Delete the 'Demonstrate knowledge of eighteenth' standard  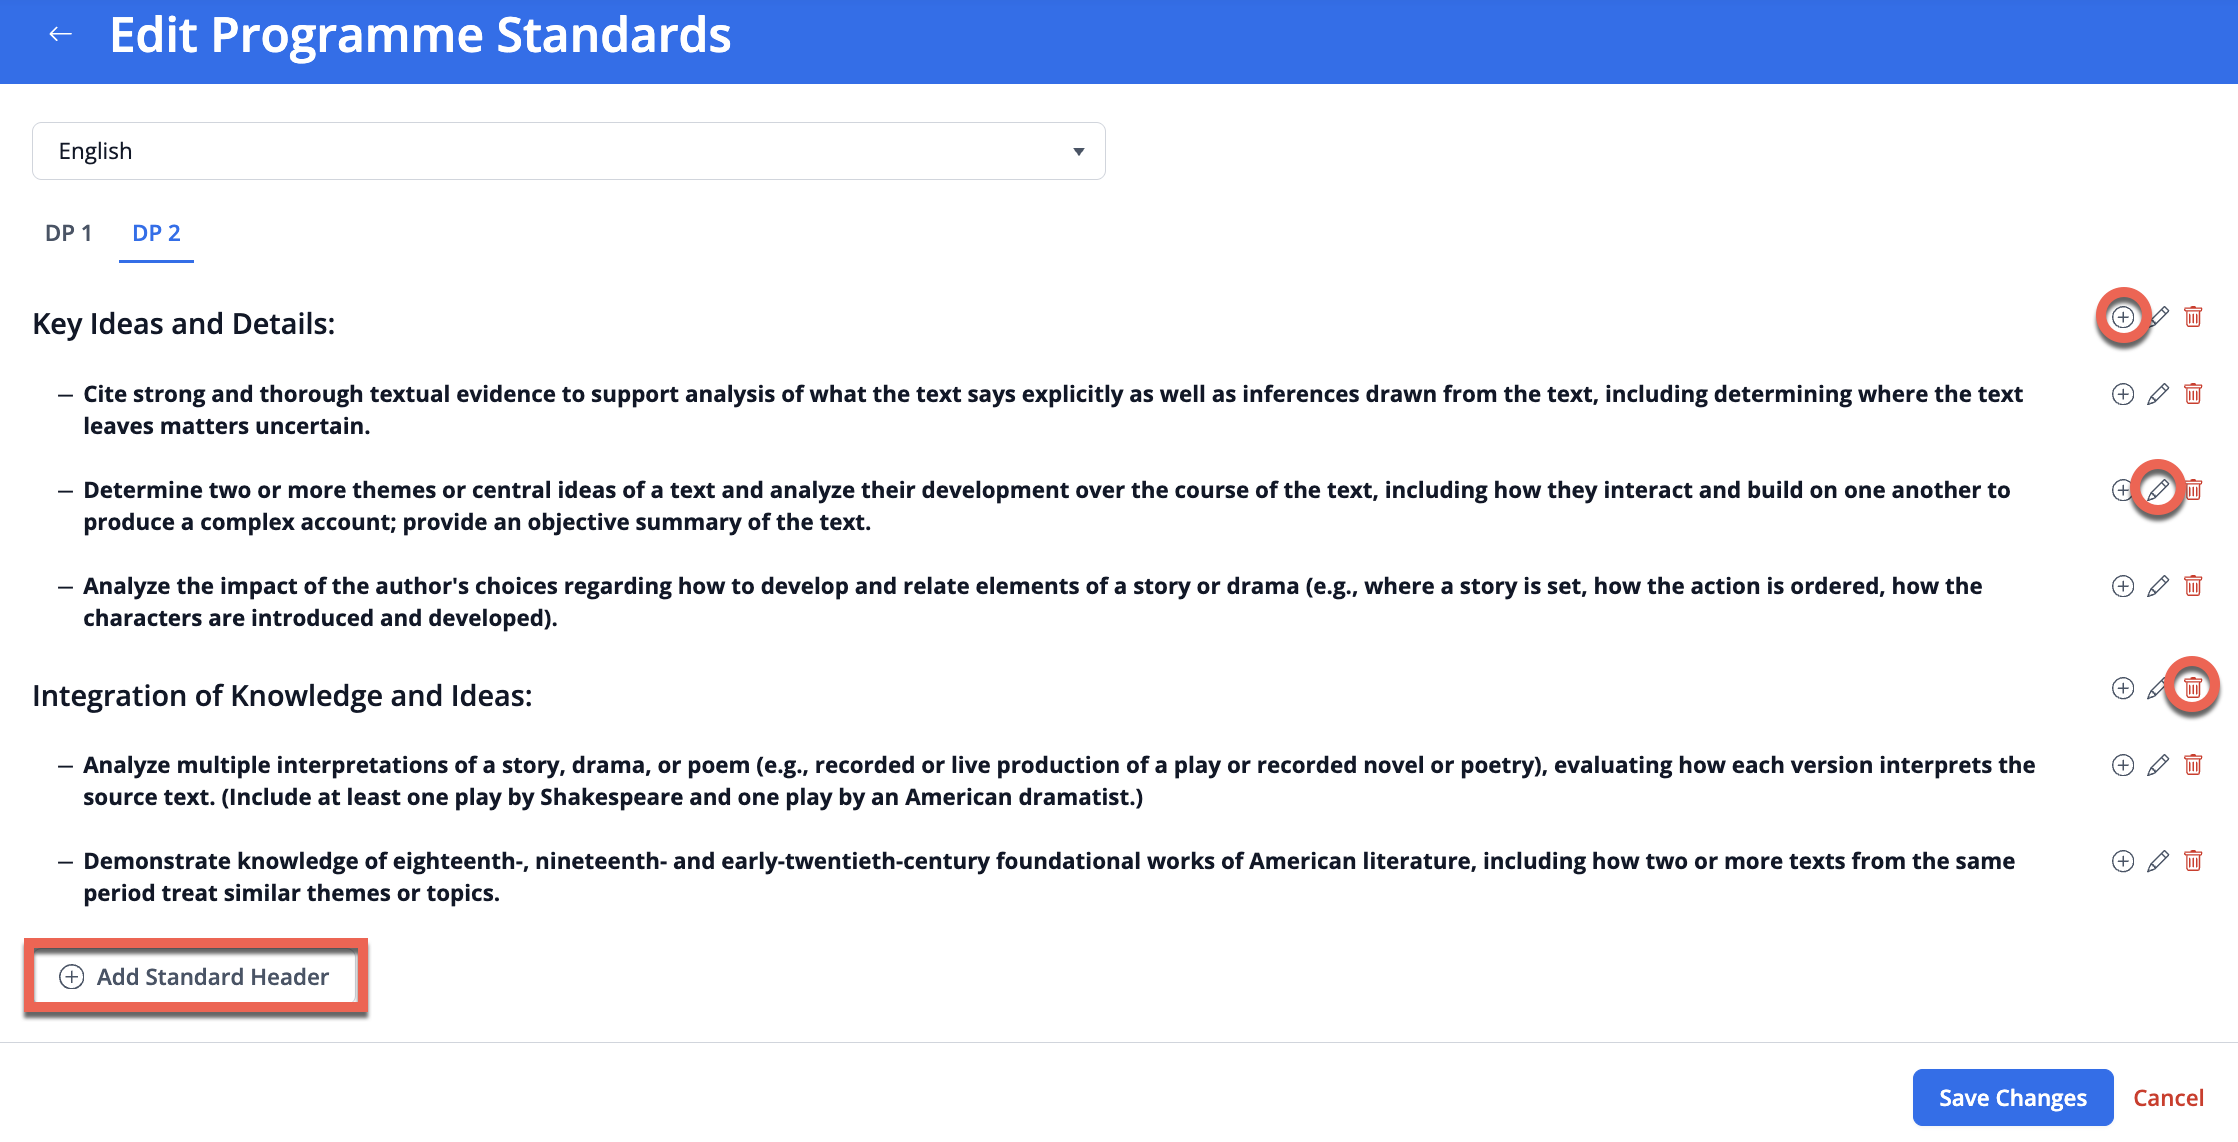tap(2193, 861)
